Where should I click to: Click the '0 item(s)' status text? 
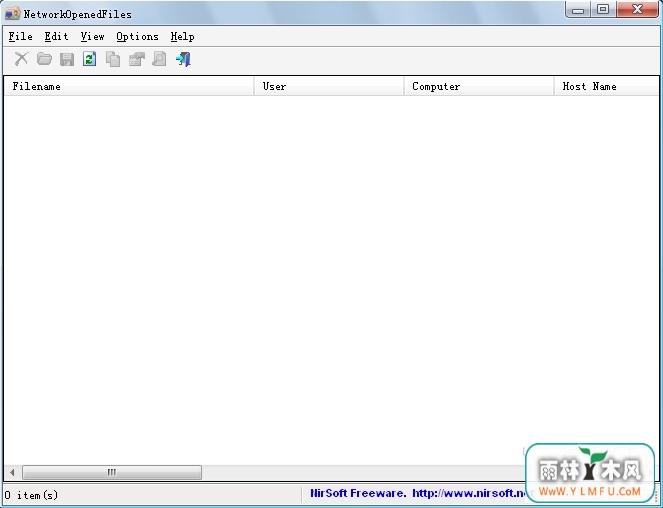[x=31, y=494]
